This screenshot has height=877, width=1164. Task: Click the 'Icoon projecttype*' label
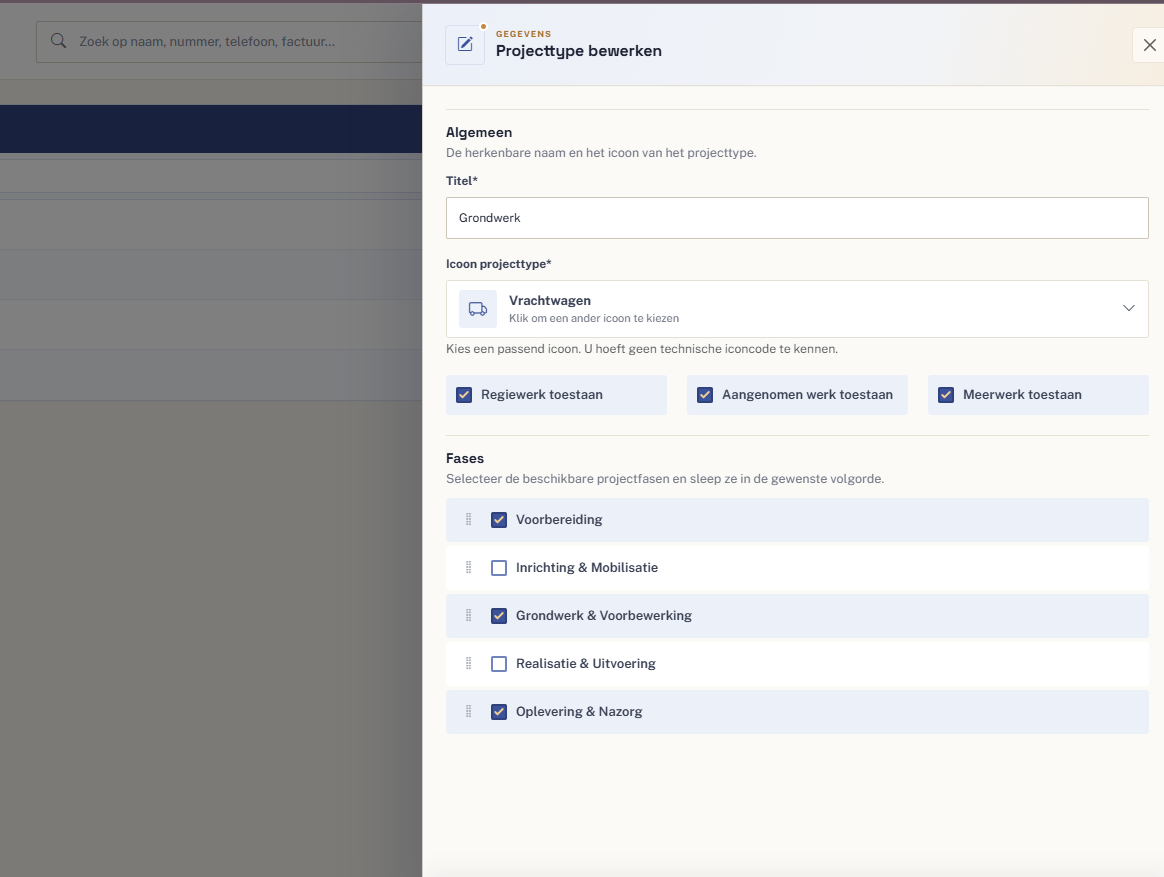click(x=499, y=264)
